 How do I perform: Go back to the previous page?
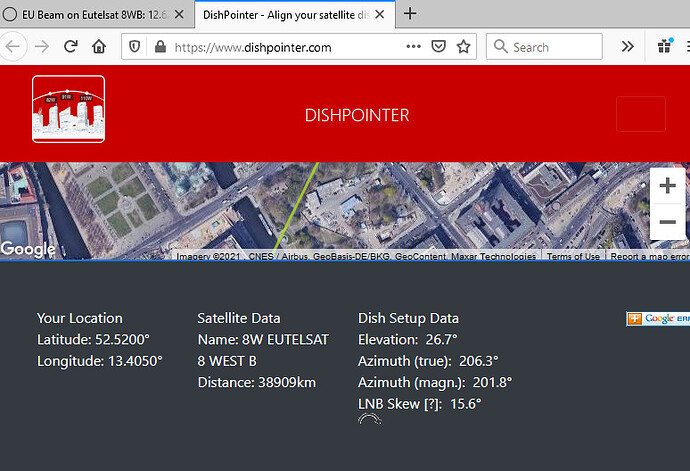[x=14, y=46]
